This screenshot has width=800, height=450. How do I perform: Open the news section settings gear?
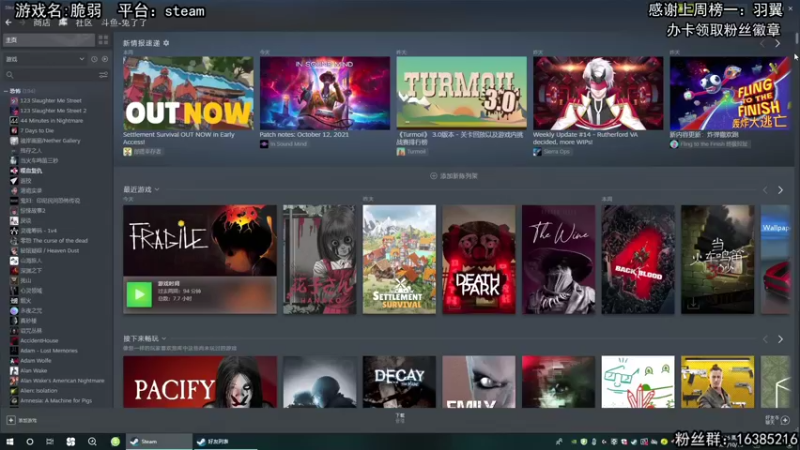tap(166, 43)
